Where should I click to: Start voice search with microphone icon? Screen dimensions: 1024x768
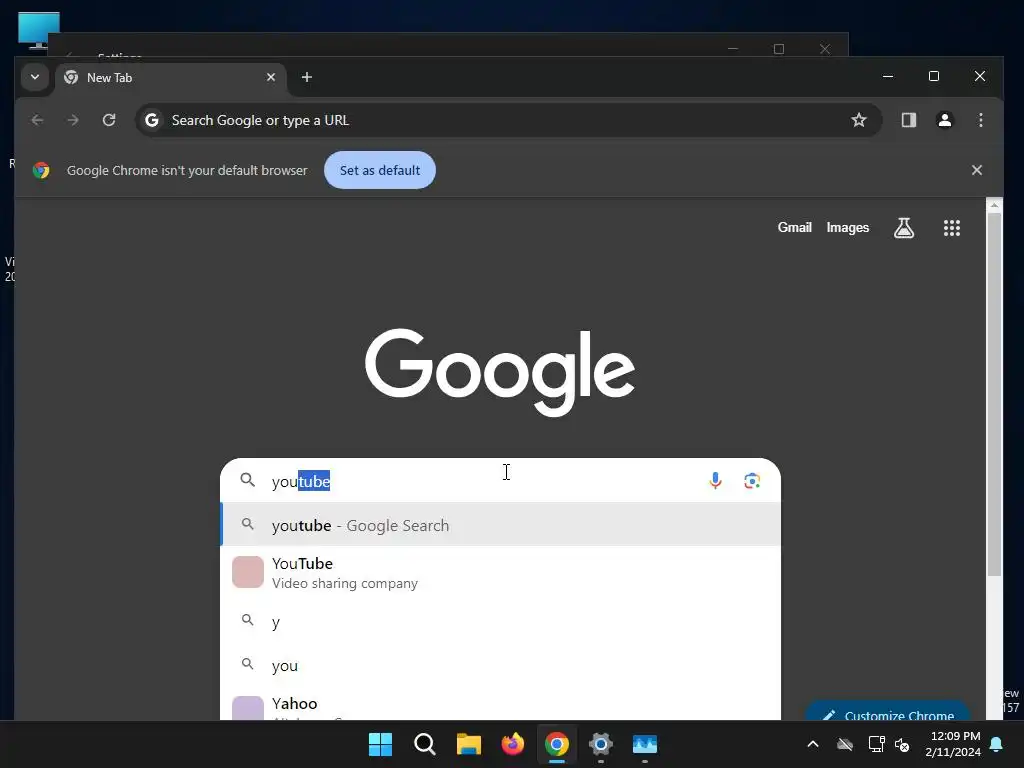coord(715,481)
